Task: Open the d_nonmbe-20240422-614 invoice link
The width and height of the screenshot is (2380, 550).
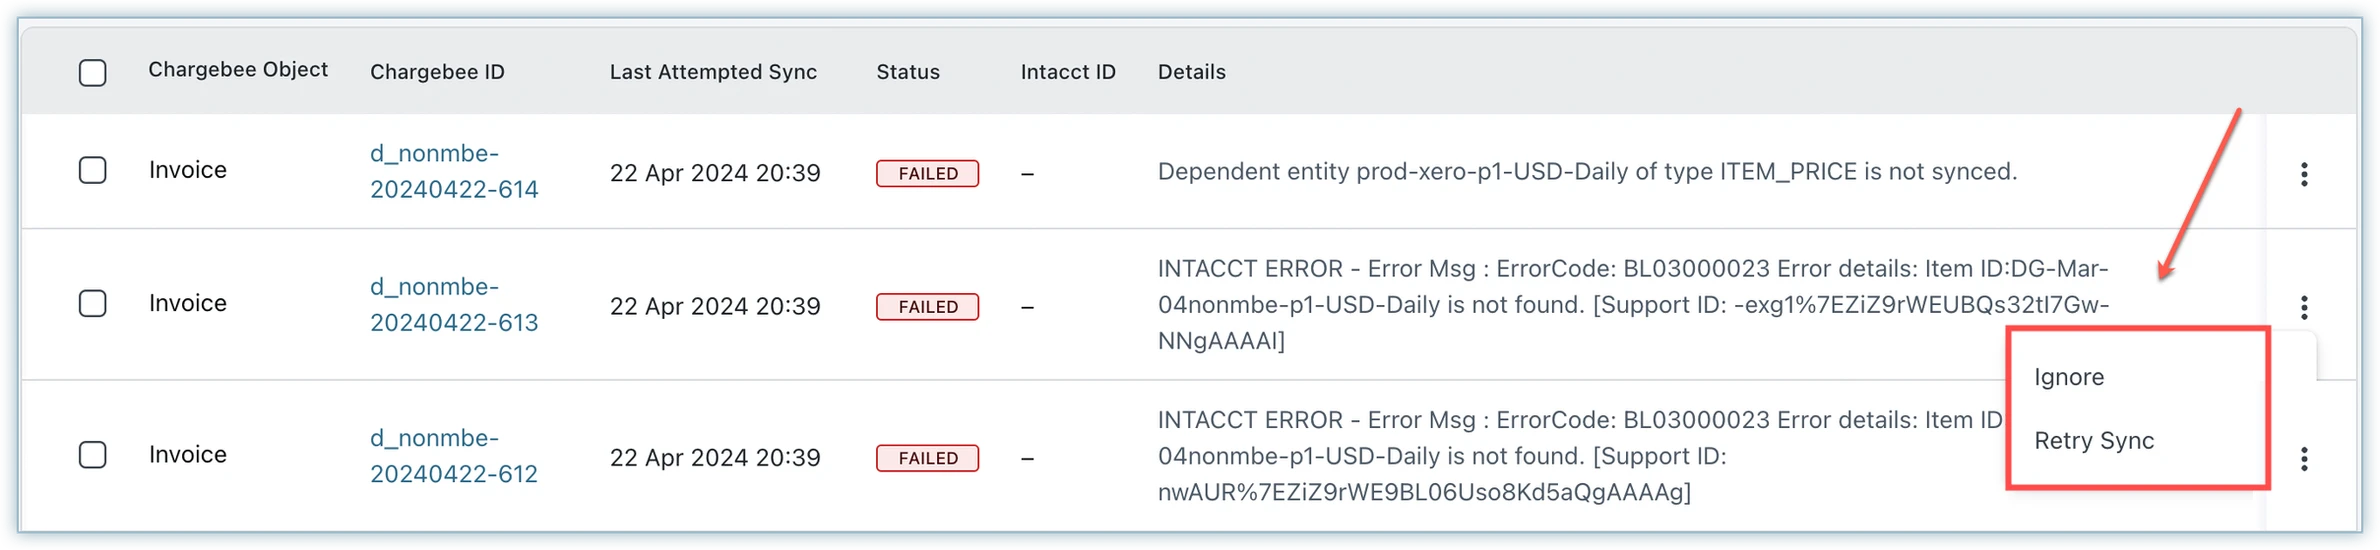Action: click(454, 171)
